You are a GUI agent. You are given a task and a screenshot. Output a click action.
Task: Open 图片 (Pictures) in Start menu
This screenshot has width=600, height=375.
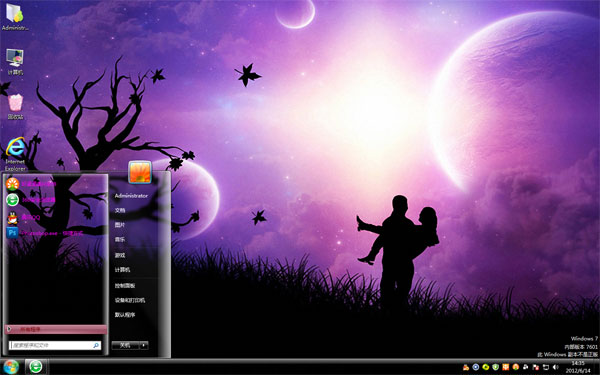[120, 225]
